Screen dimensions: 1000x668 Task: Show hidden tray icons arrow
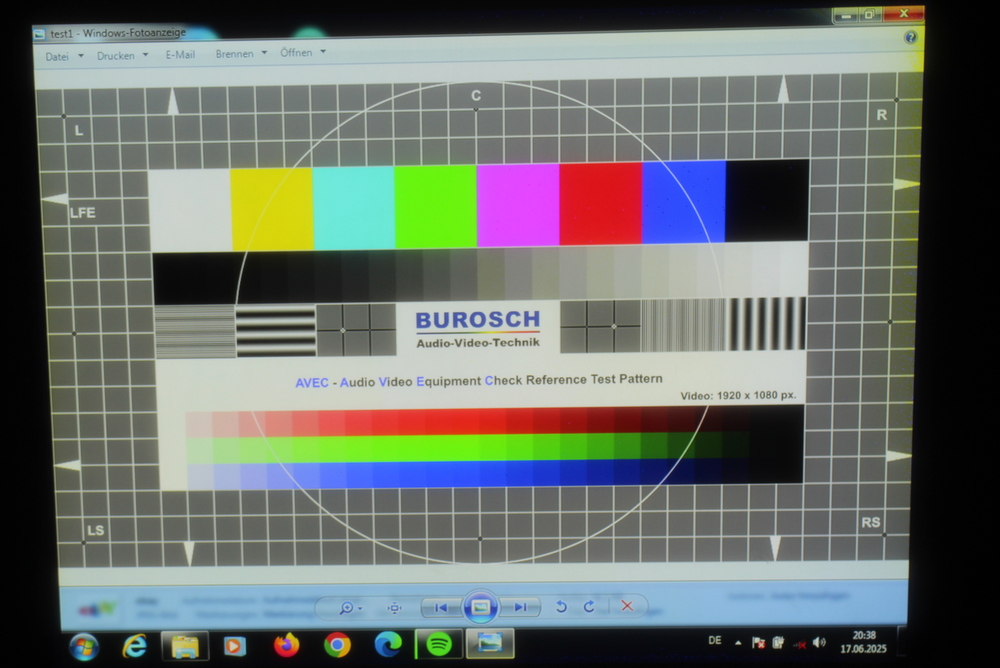pyautogui.click(x=738, y=643)
